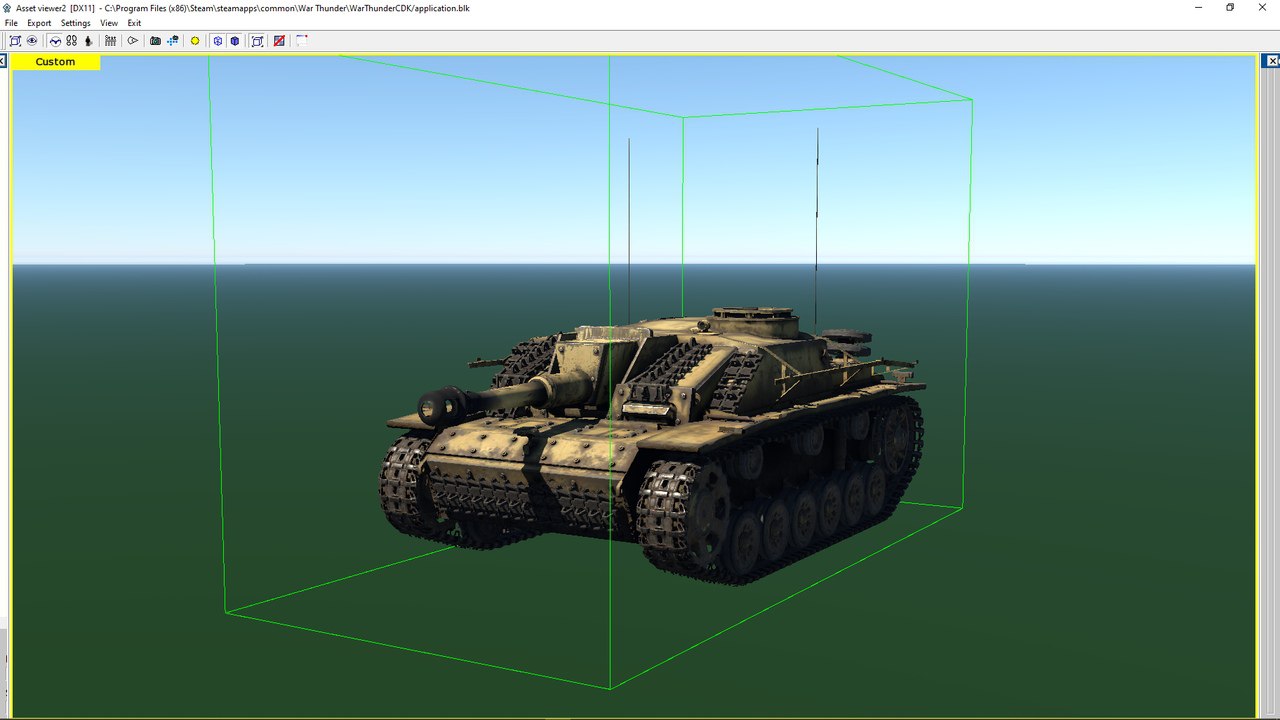This screenshot has height=720, width=1280.
Task: Open the View menu
Action: [109, 23]
